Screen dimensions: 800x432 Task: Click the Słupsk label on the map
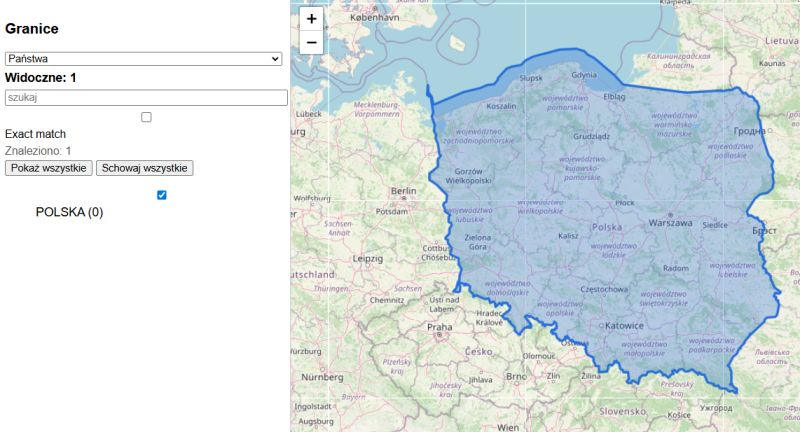click(531, 78)
